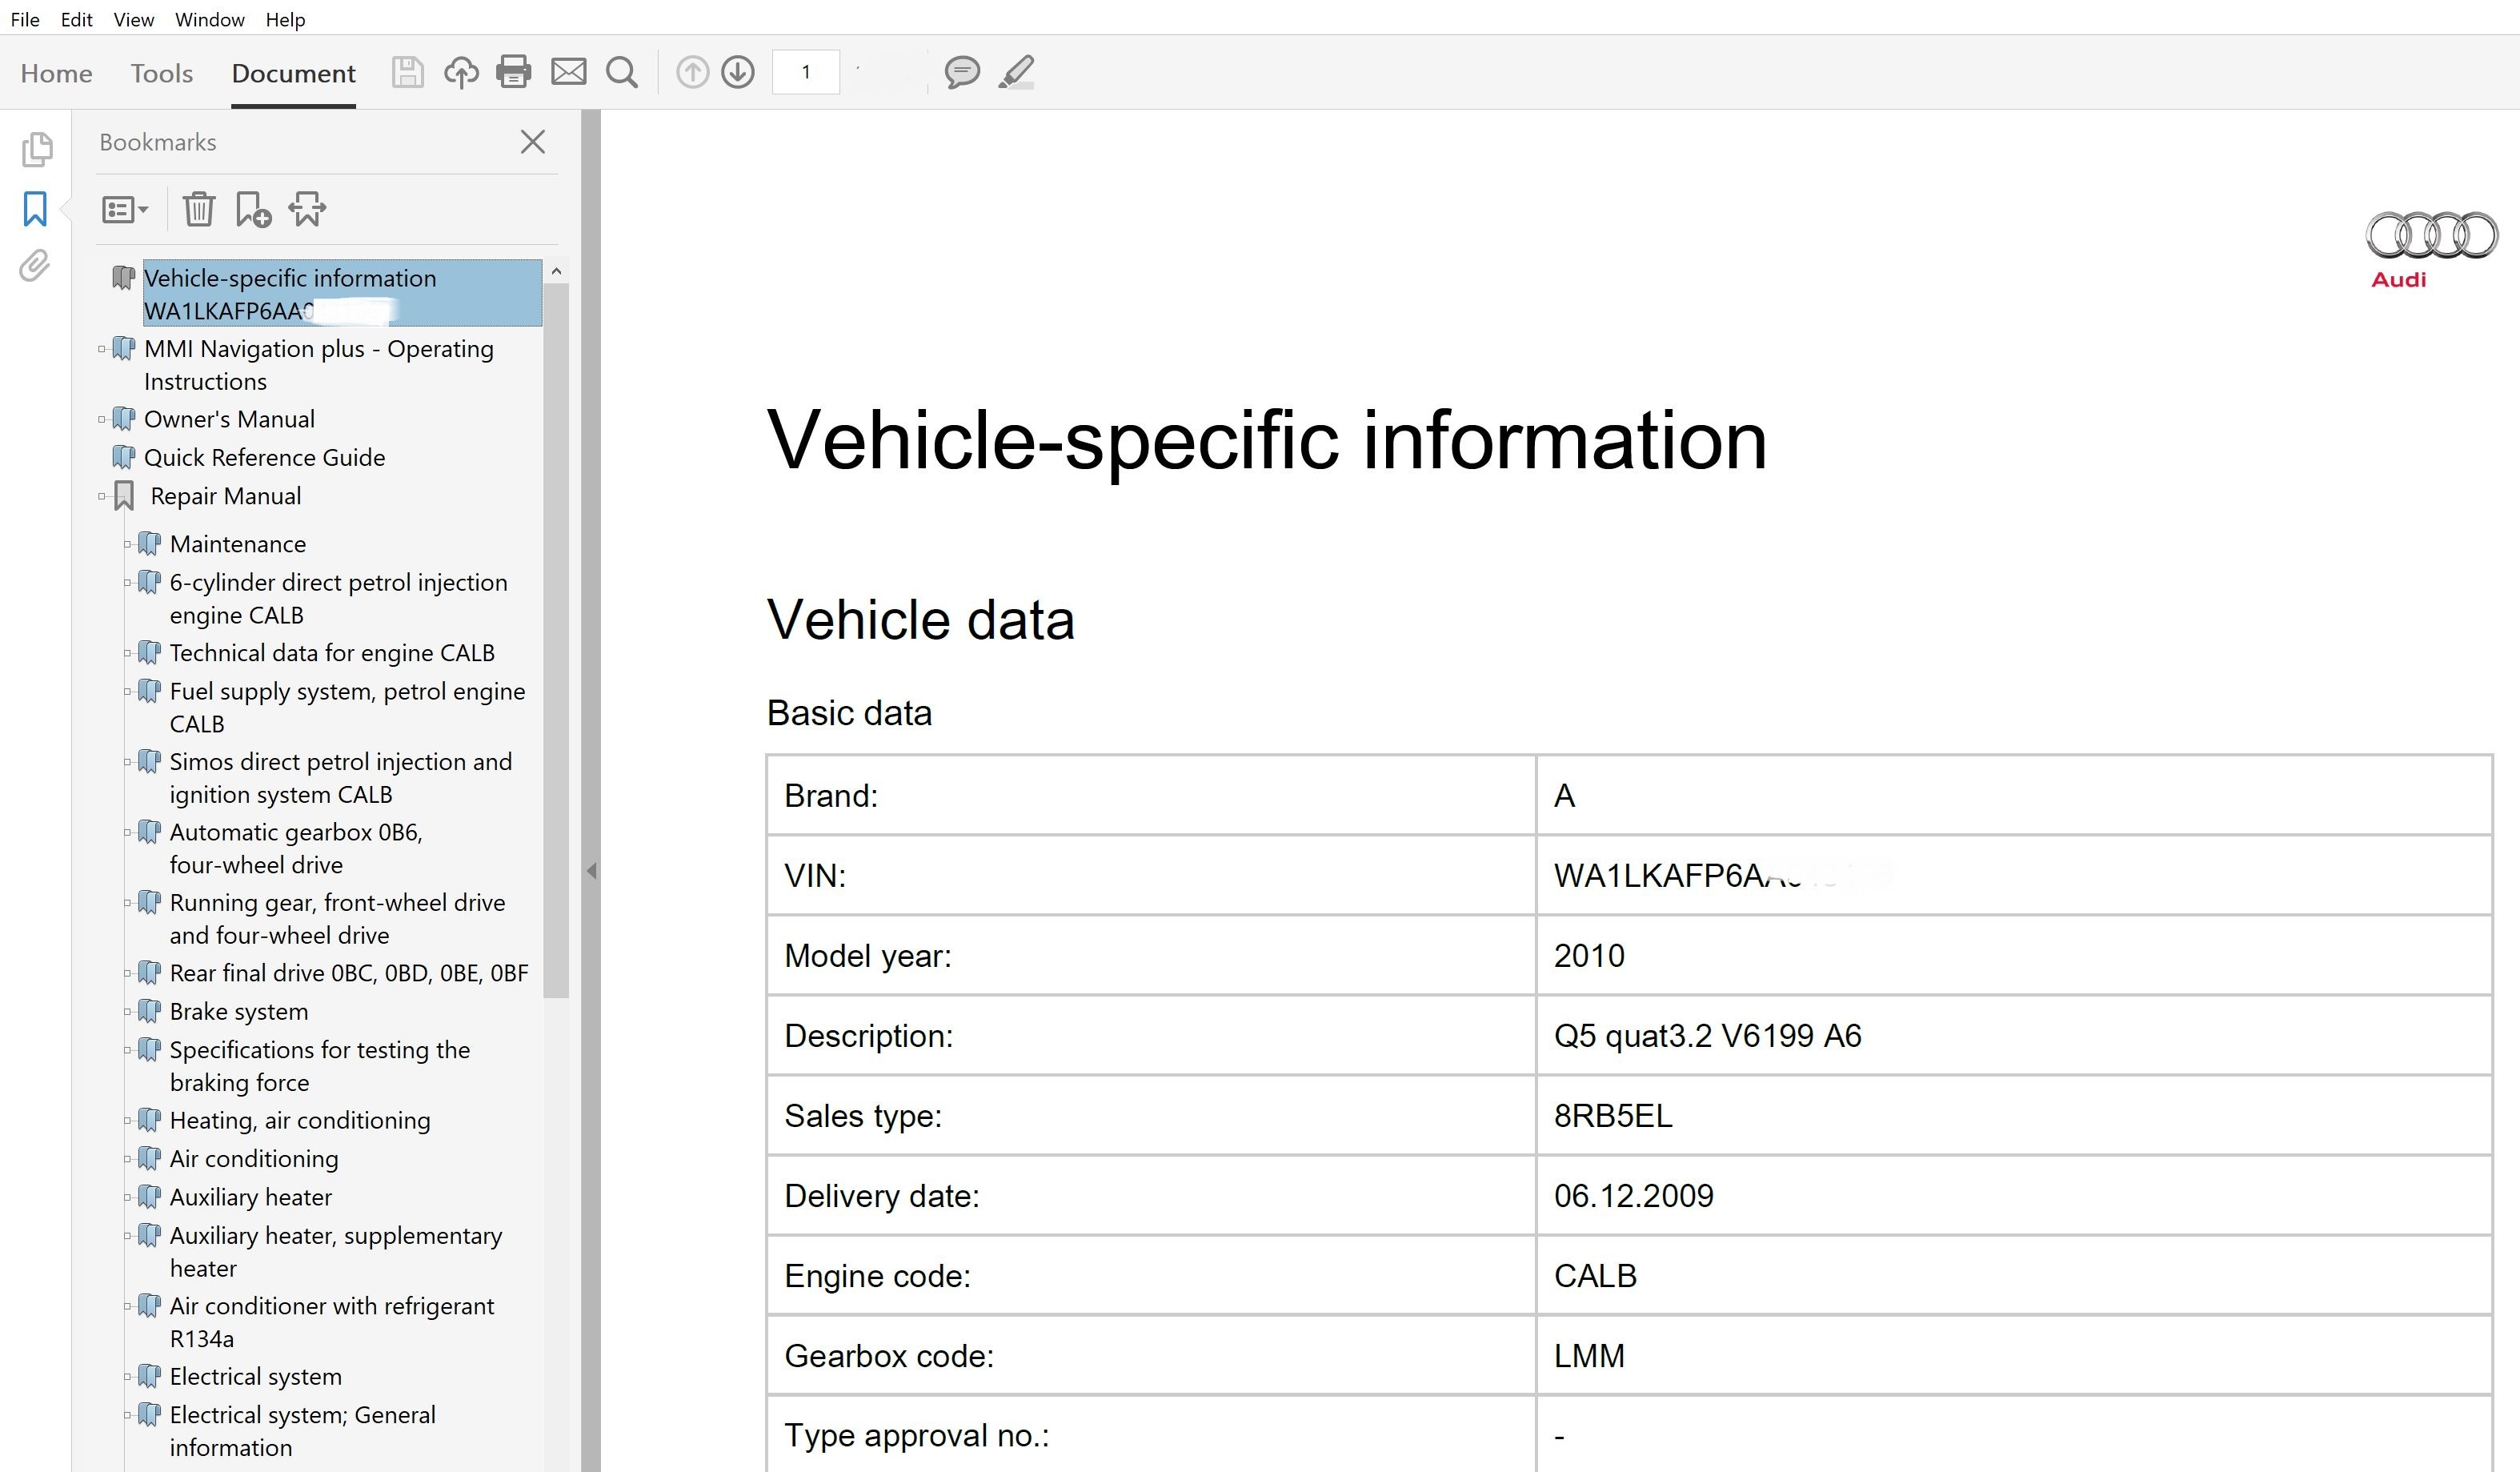The height and width of the screenshot is (1472, 2520).
Task: Open the Quick Reference Guide bookmark
Action: 264,457
